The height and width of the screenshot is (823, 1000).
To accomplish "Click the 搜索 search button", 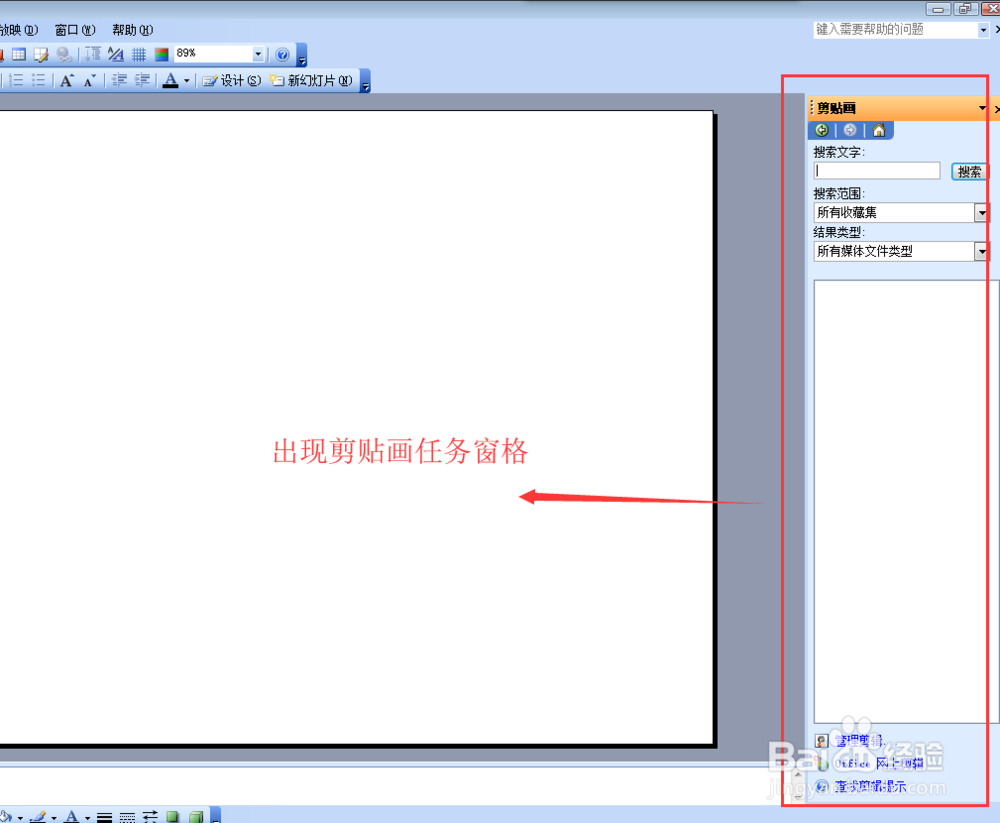I will tap(969, 170).
